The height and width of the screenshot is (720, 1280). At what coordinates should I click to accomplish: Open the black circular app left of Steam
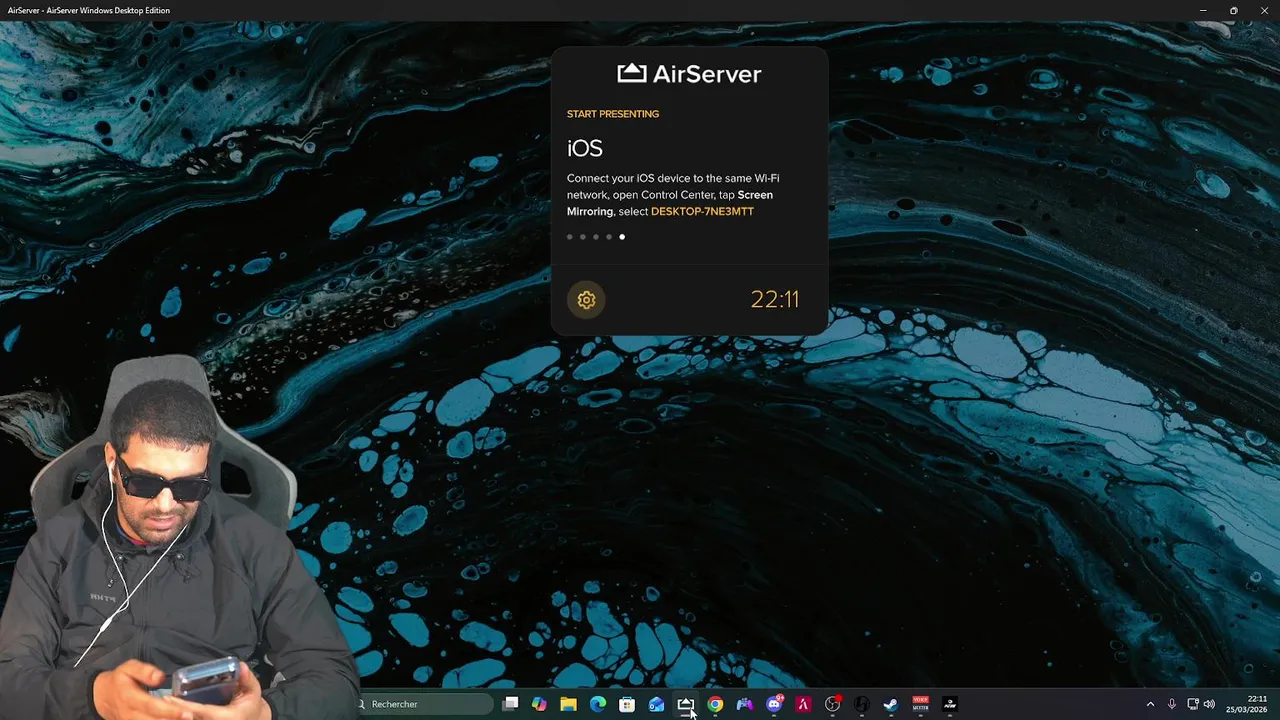(x=862, y=704)
